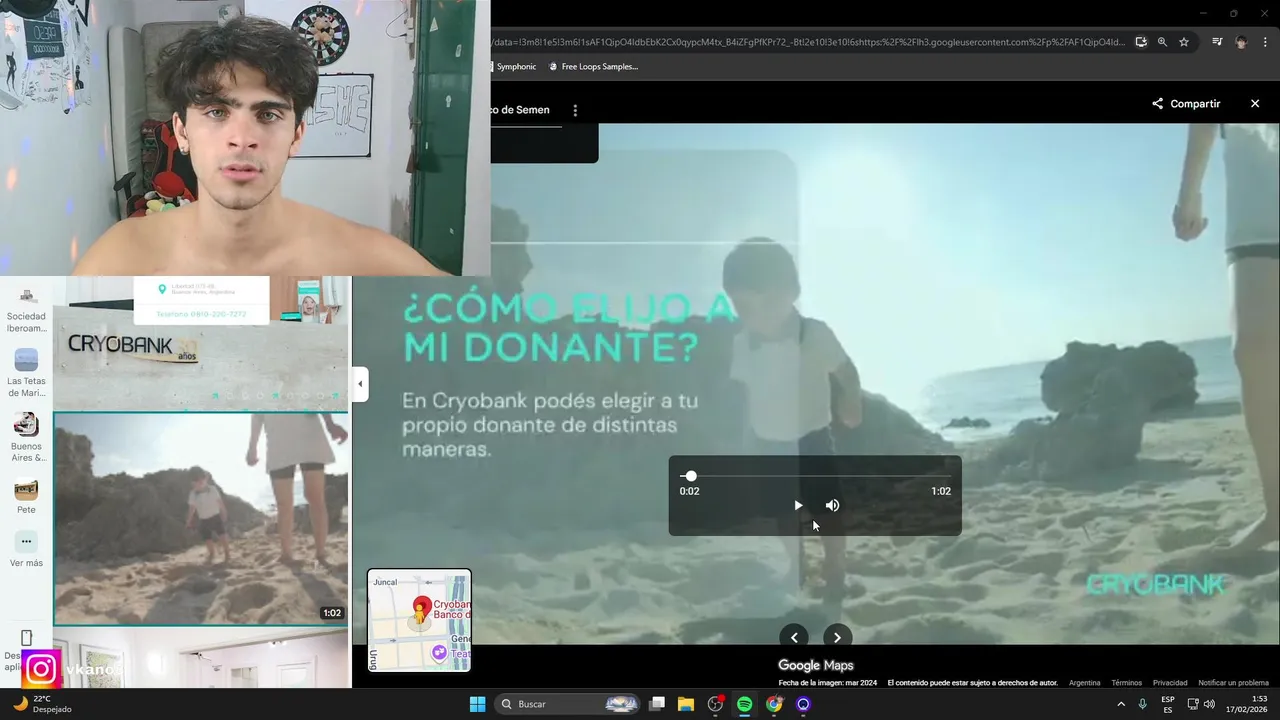Screen dimensions: 1280x720
Task: Open the Symphonic bookmark
Action: coord(513,67)
